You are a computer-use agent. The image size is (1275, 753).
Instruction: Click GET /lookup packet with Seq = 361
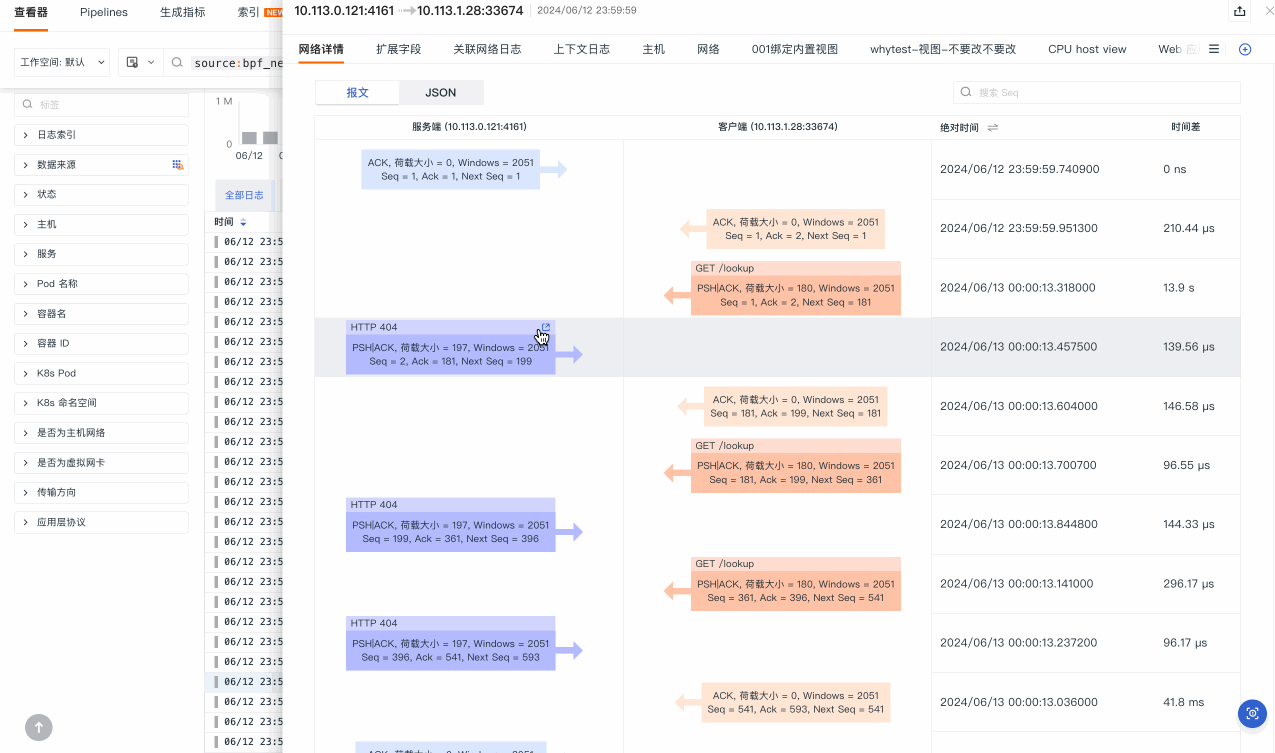pyautogui.click(x=796, y=584)
